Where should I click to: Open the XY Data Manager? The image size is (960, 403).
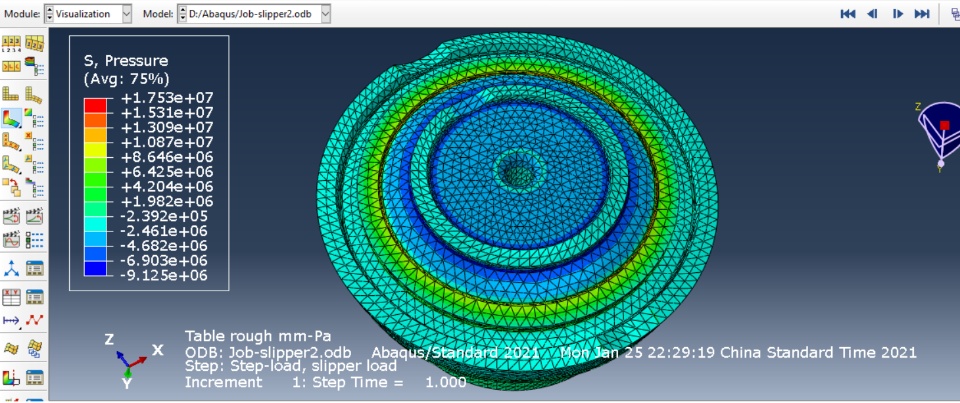(34, 297)
